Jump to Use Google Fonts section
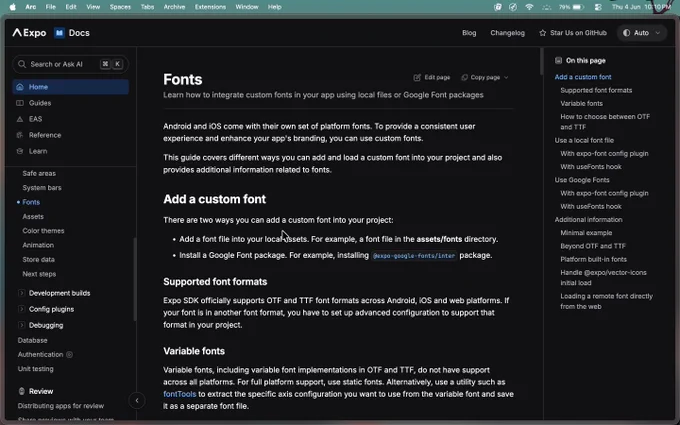The width and height of the screenshot is (680, 425). click(582, 180)
